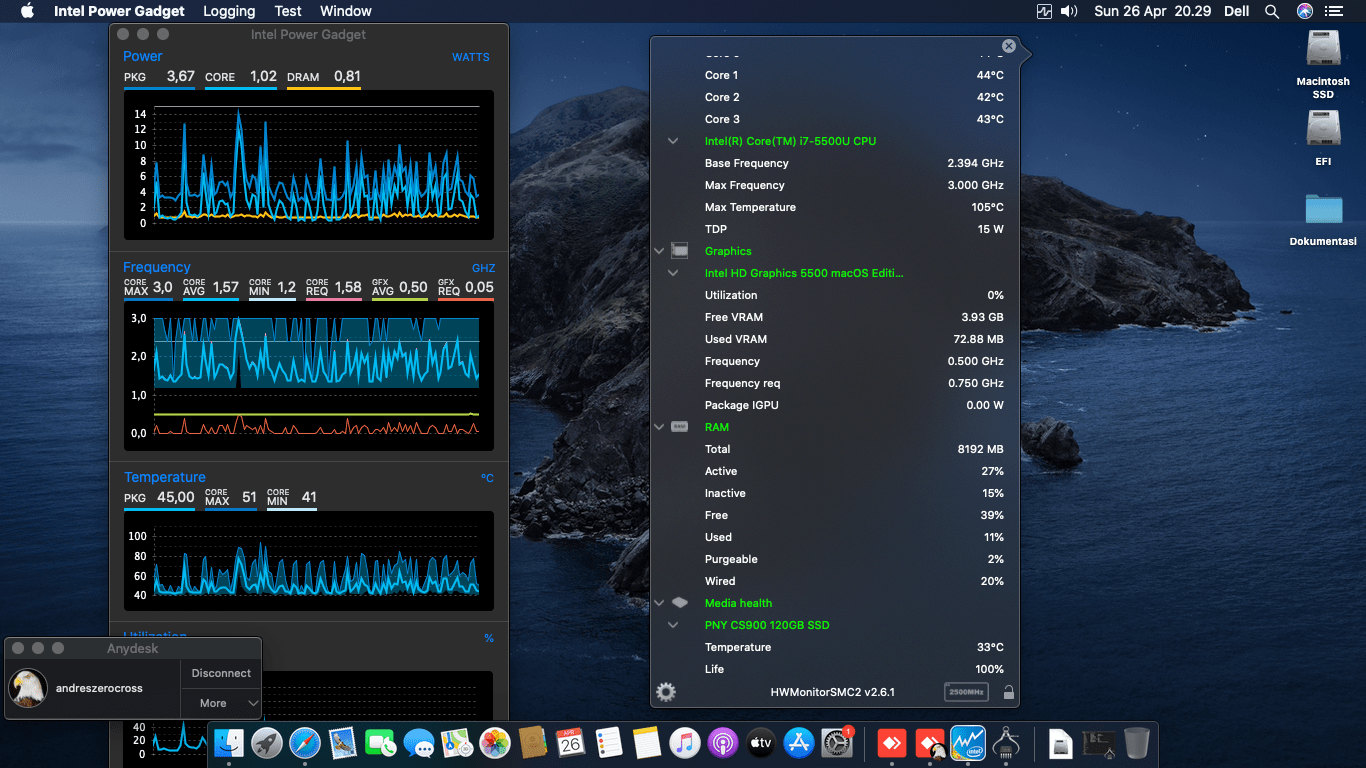The height and width of the screenshot is (768, 1366).
Task: Collapse the PNY CS900 120GB SSD group
Action: coord(673,625)
